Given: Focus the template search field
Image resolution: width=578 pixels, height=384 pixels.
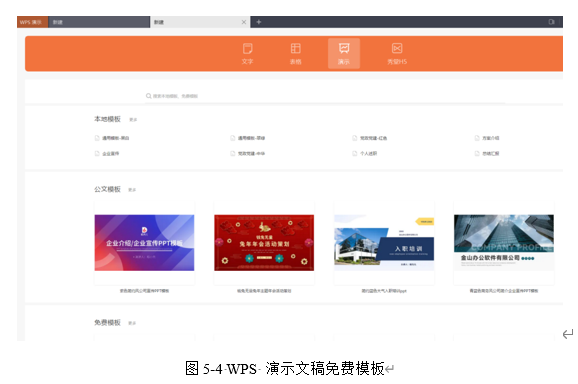Looking at the screenshot, I should [x=324, y=96].
